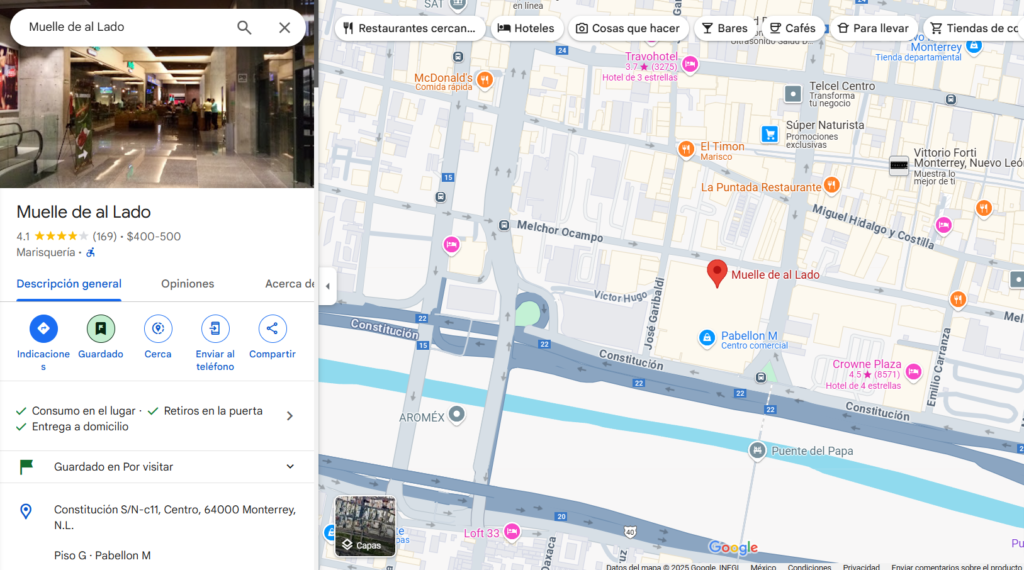Collapse the side panel arrow
This screenshot has height=570, width=1024.
tap(327, 286)
